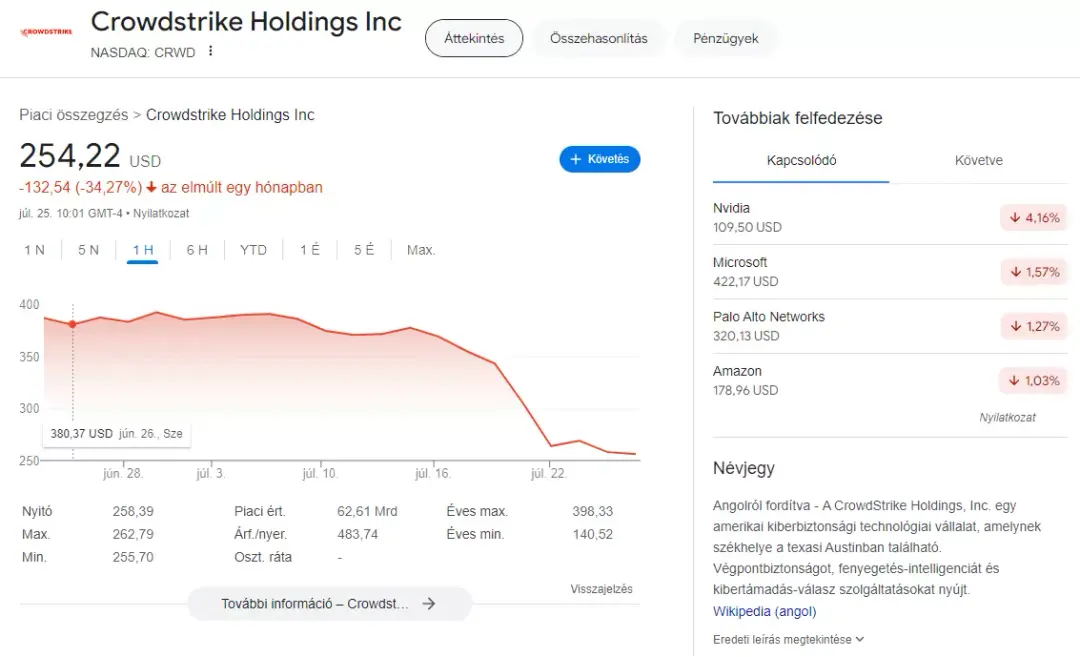Select the YTD time range
The height and width of the screenshot is (657, 1080).
tap(253, 250)
